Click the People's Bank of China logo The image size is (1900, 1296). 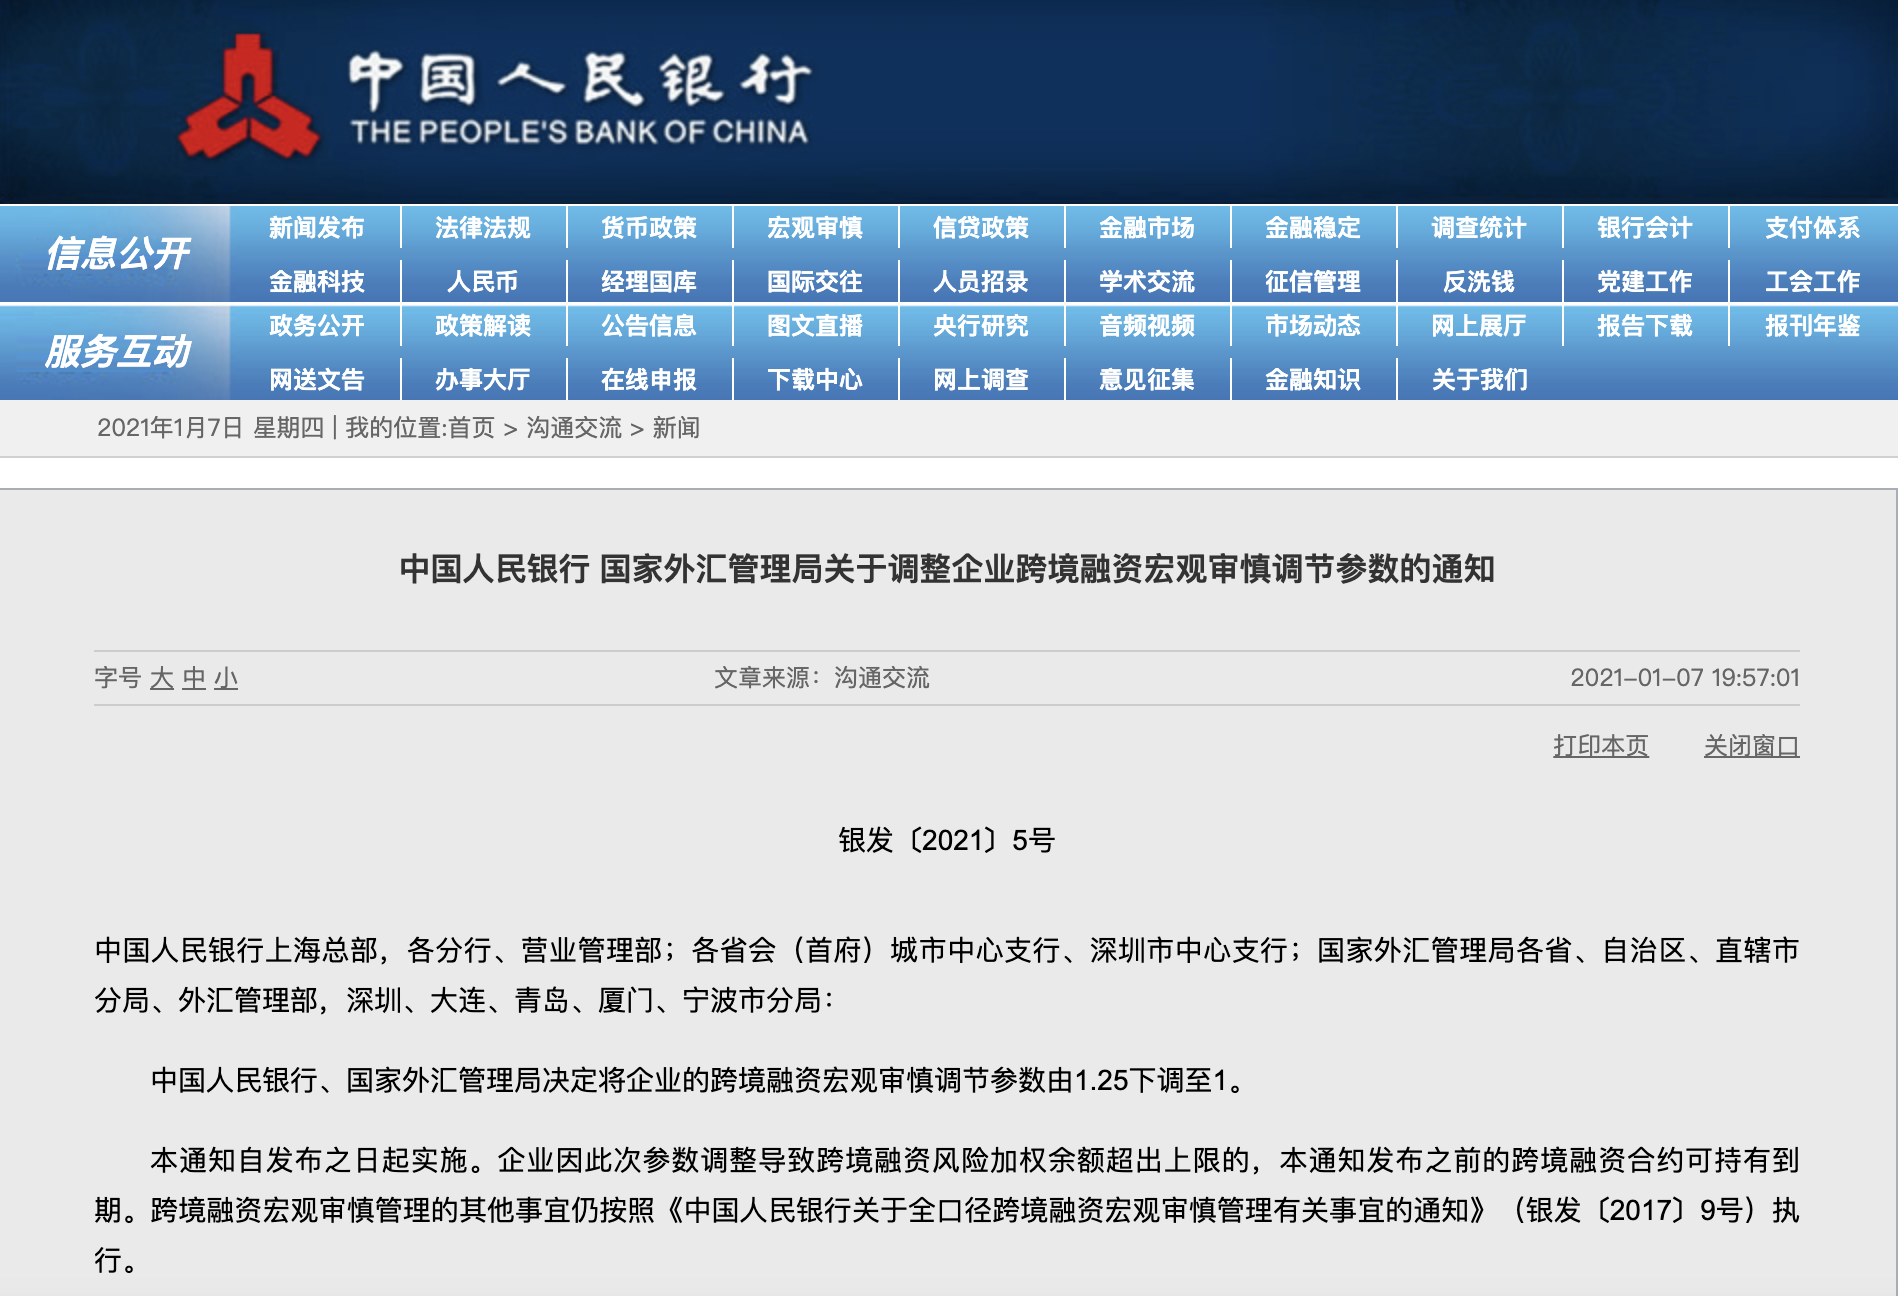coord(495,97)
